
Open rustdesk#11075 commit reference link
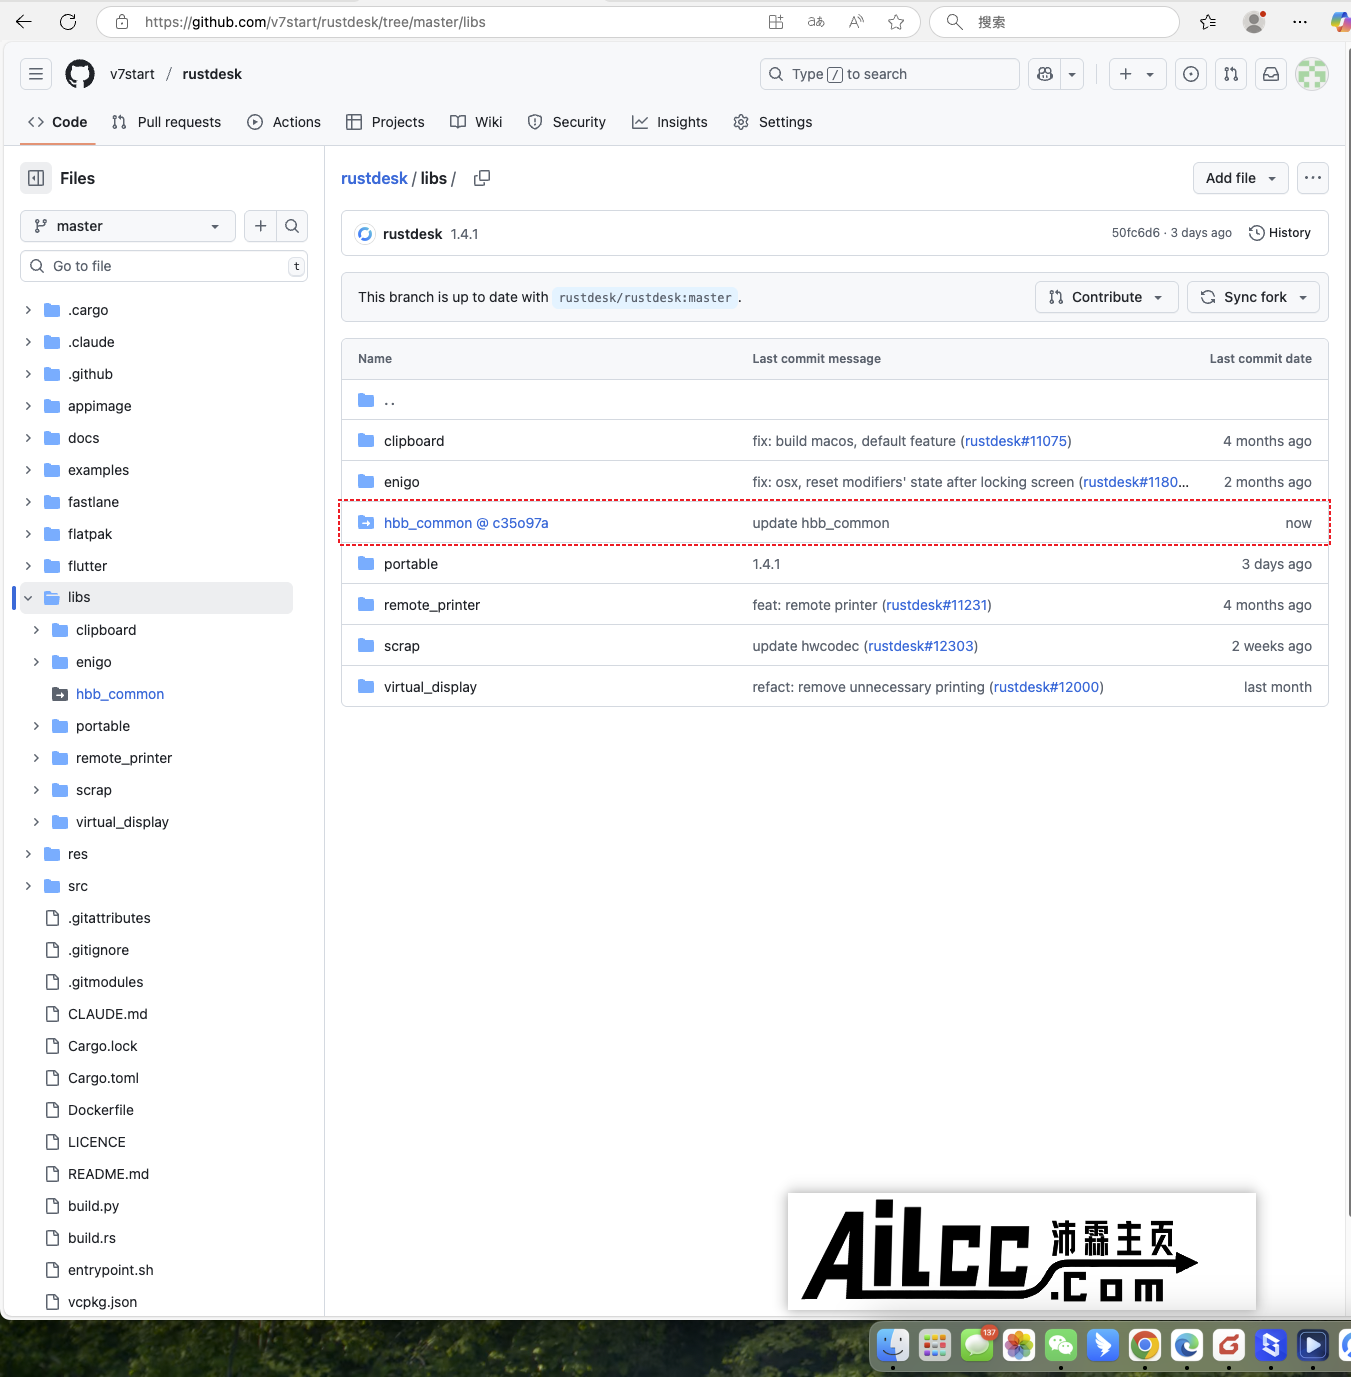[1016, 441]
